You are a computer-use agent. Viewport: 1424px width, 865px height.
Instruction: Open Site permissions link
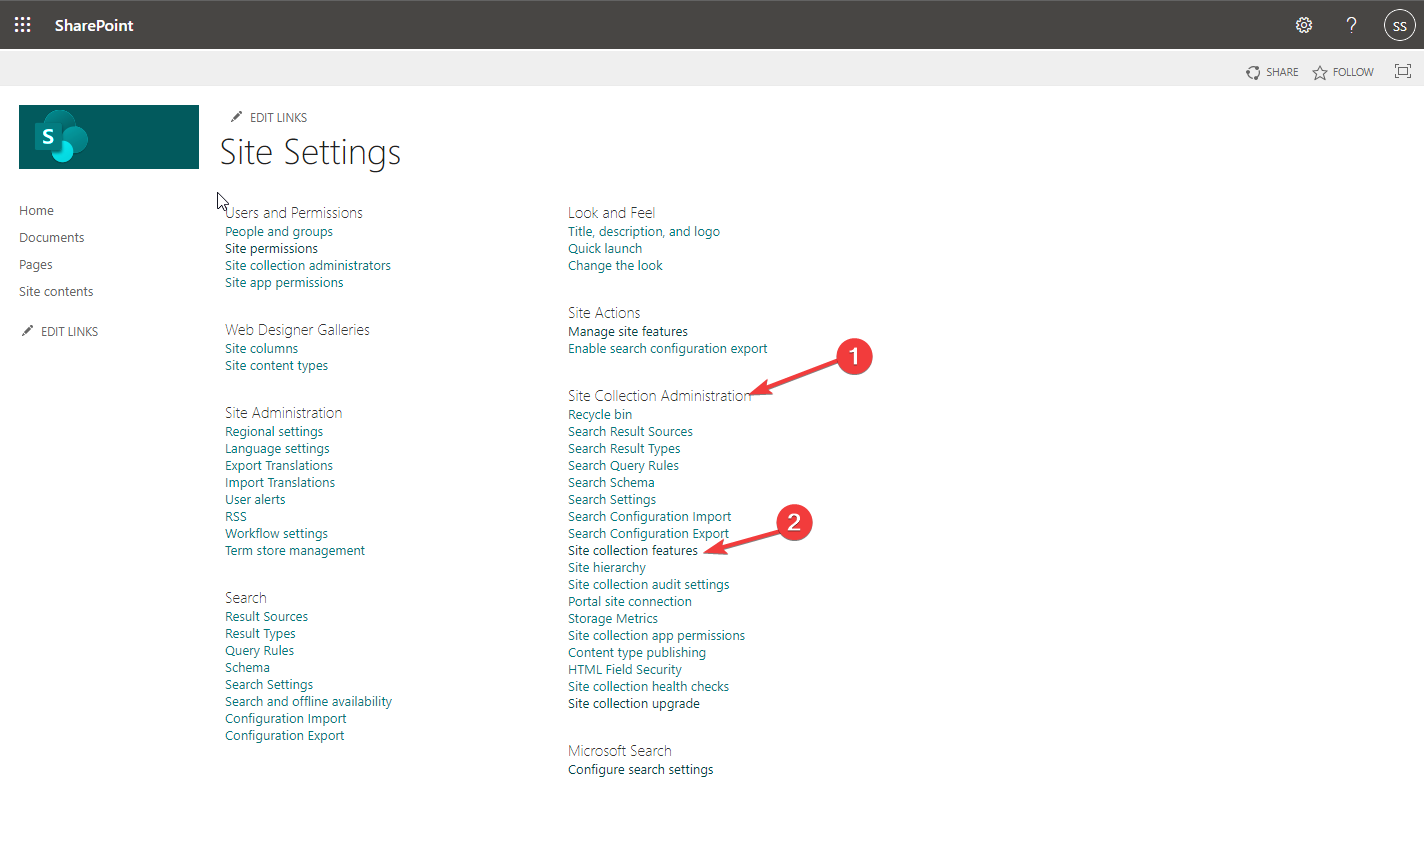point(271,248)
